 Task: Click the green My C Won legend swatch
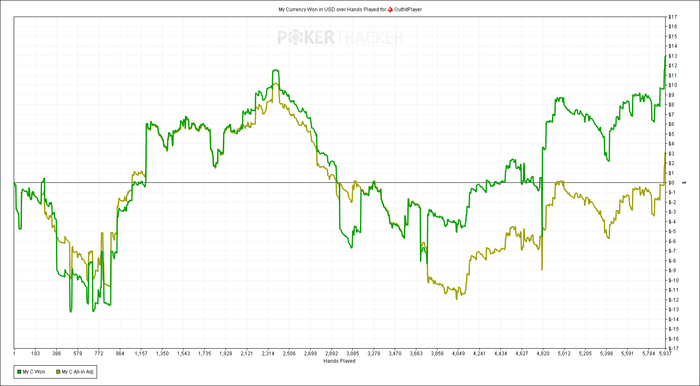click(19, 371)
